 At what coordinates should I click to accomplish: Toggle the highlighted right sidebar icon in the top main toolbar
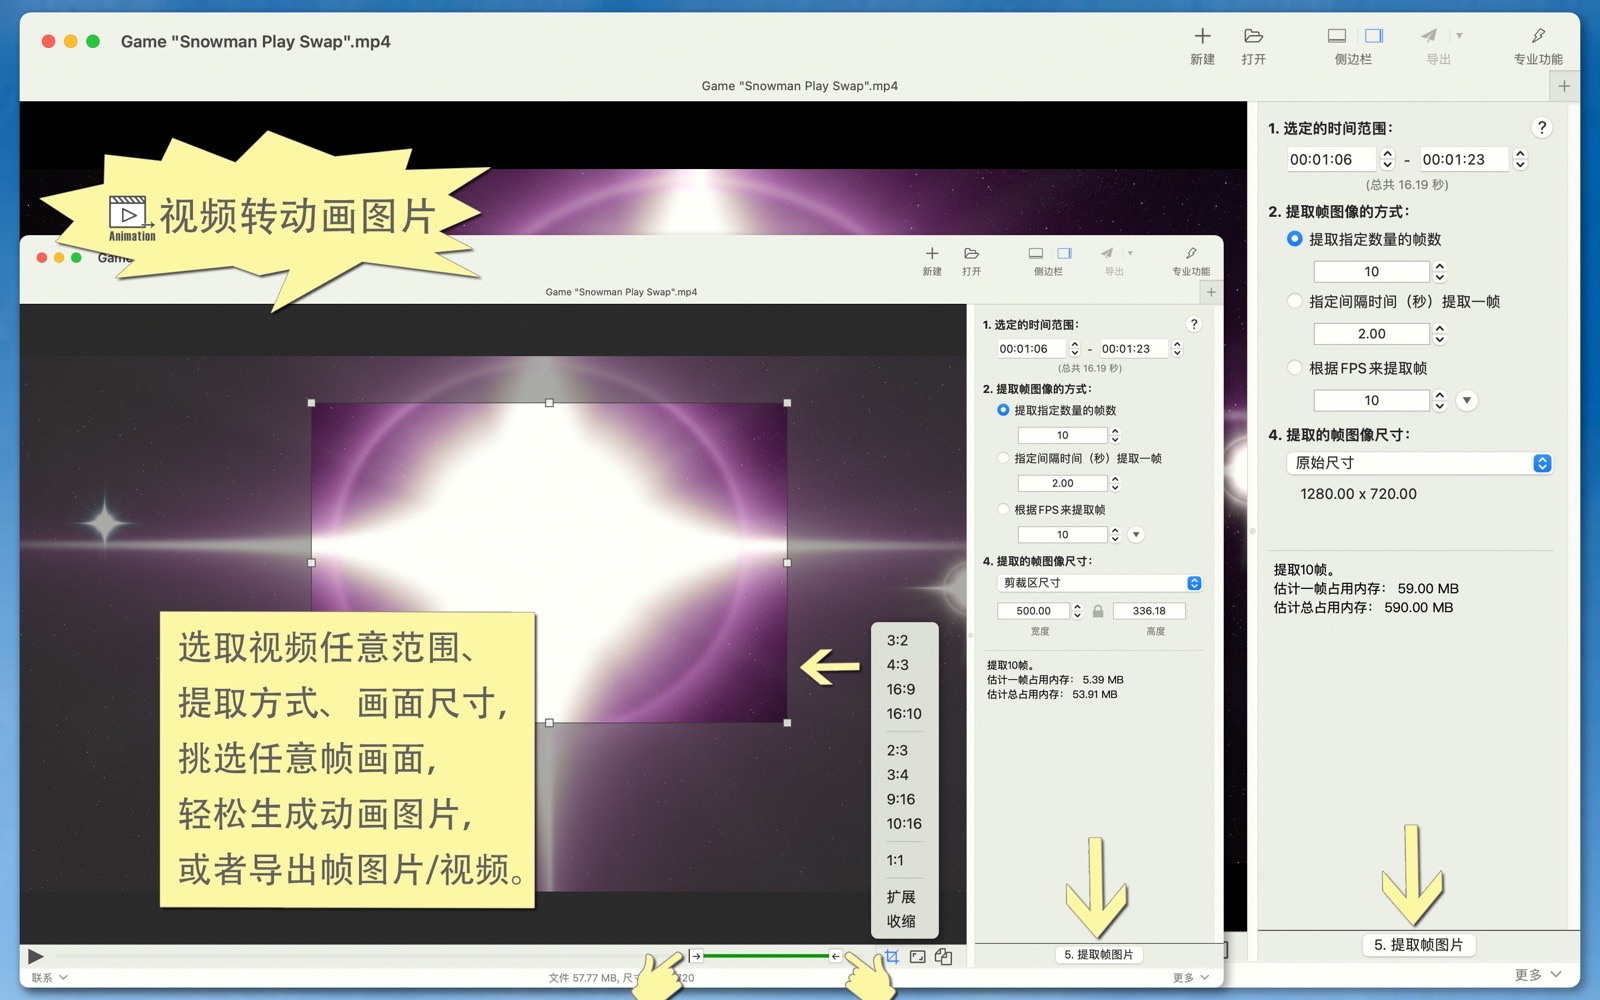click(1374, 36)
